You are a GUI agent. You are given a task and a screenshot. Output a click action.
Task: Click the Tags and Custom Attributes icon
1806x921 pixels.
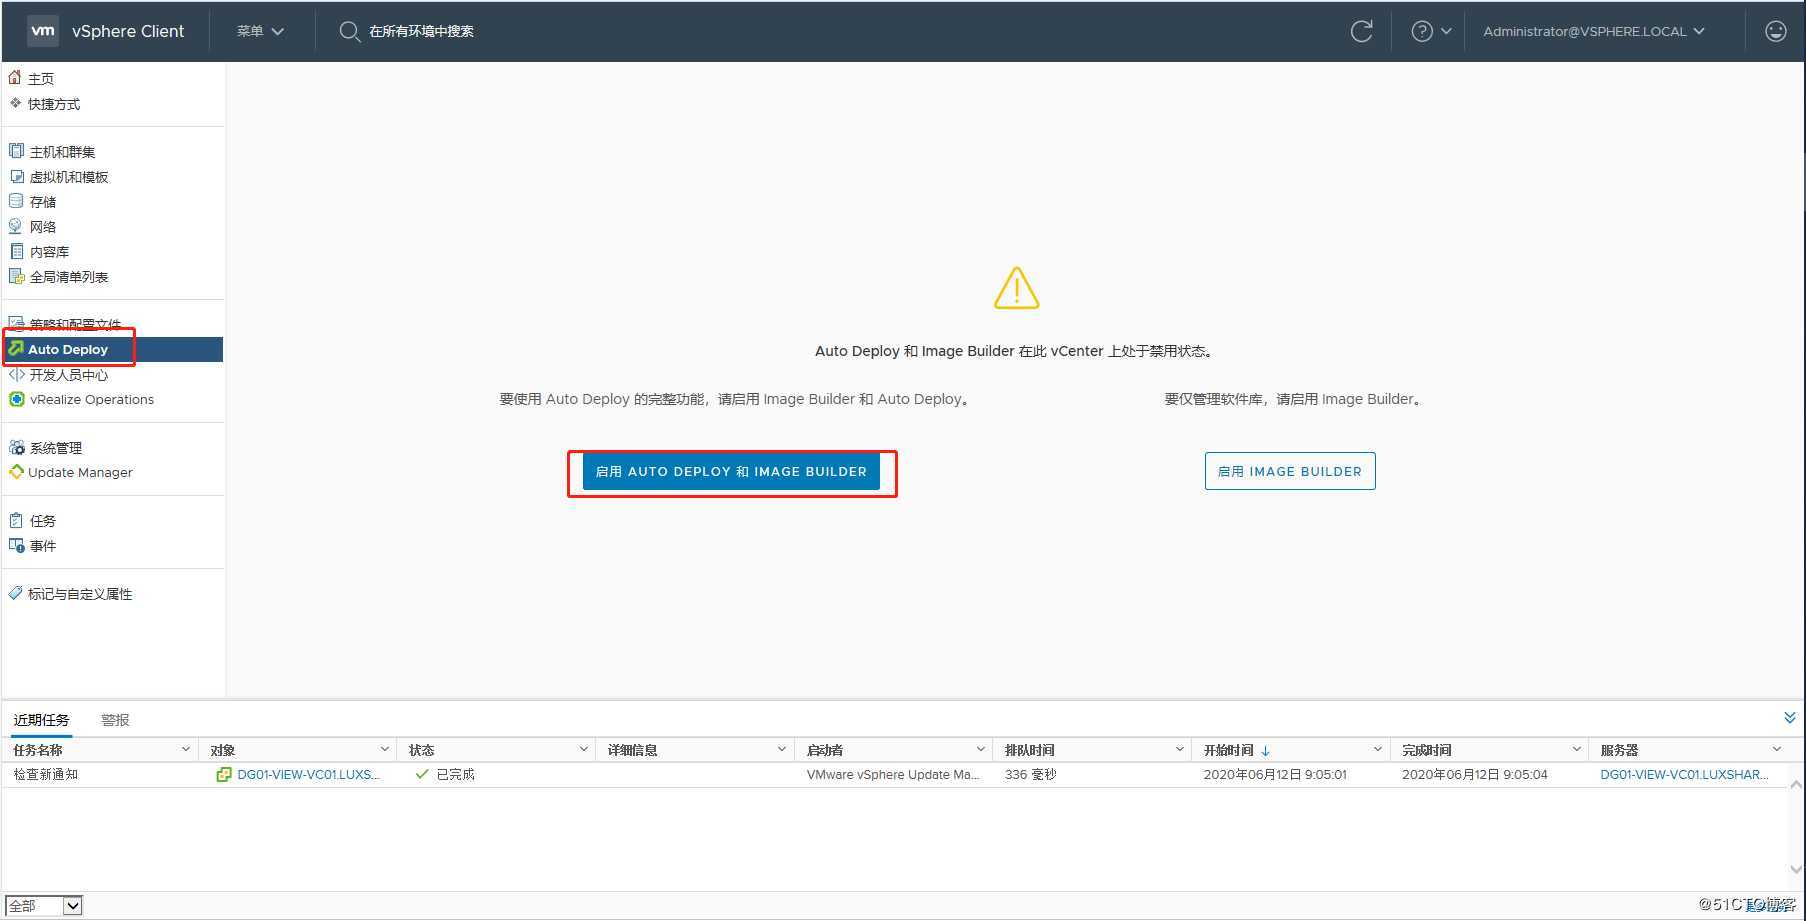(15, 593)
